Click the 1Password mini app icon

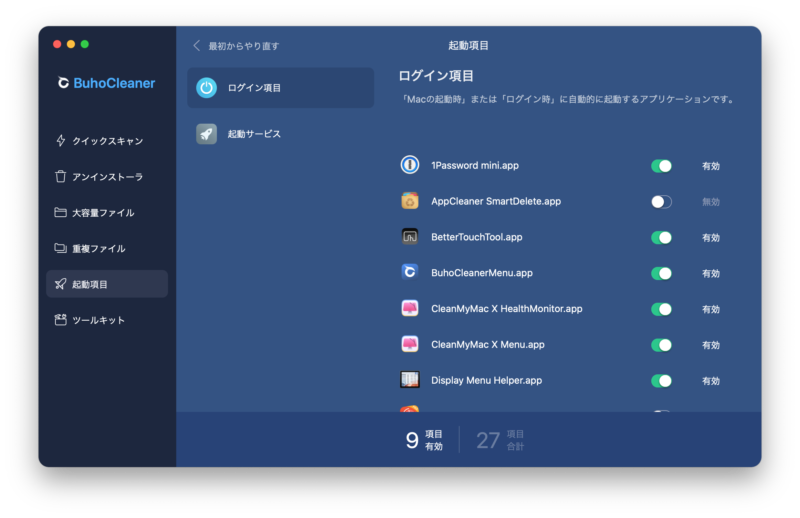(410, 165)
